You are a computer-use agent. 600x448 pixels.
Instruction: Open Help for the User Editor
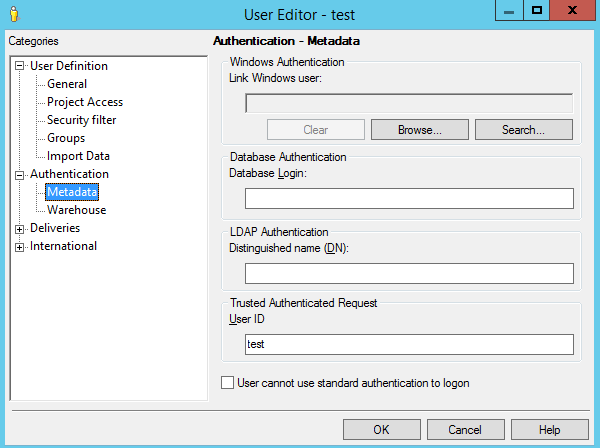click(x=549, y=429)
